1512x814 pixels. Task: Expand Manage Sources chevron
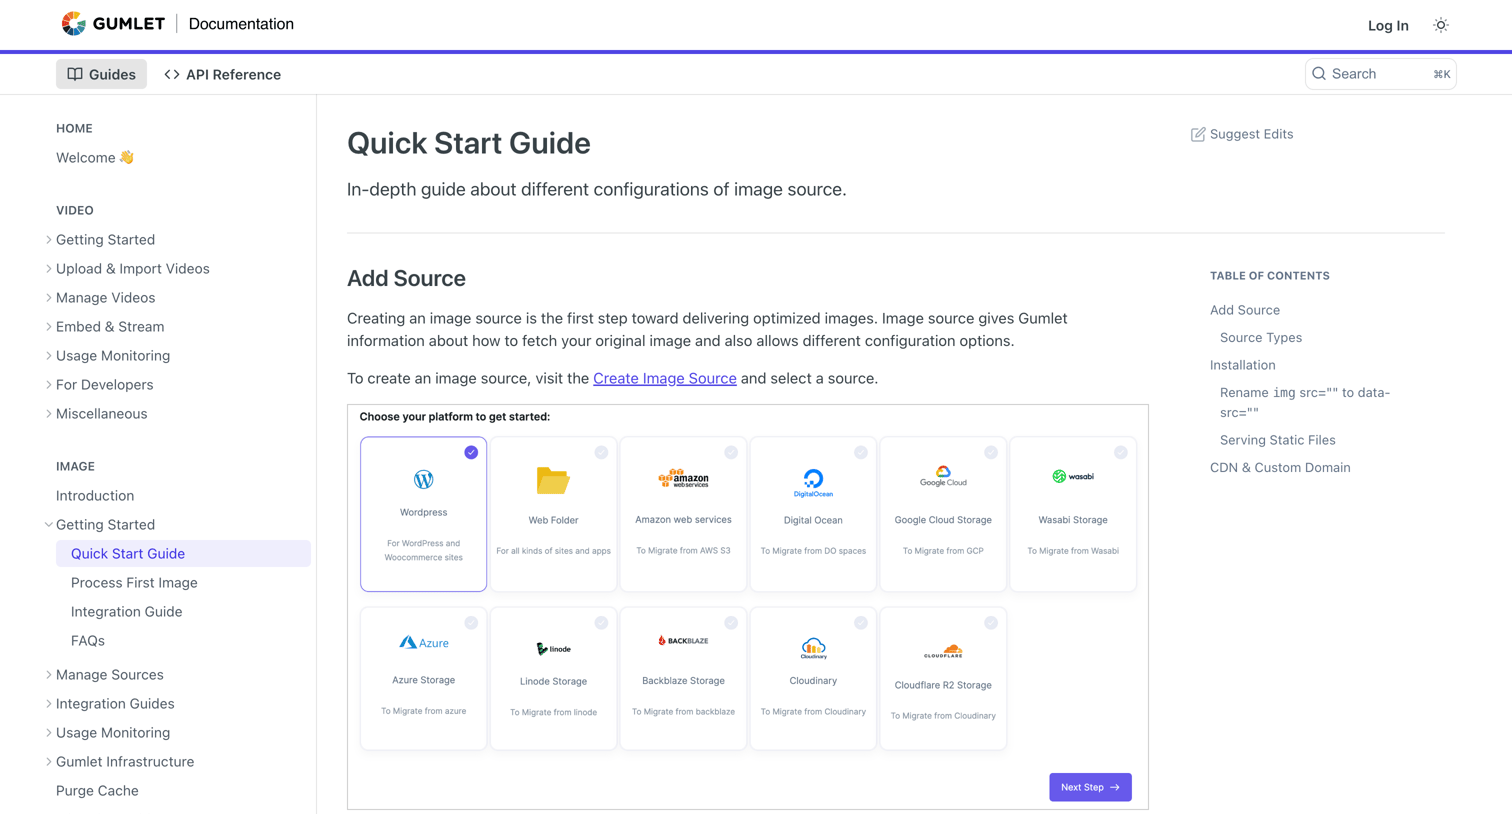[48, 675]
